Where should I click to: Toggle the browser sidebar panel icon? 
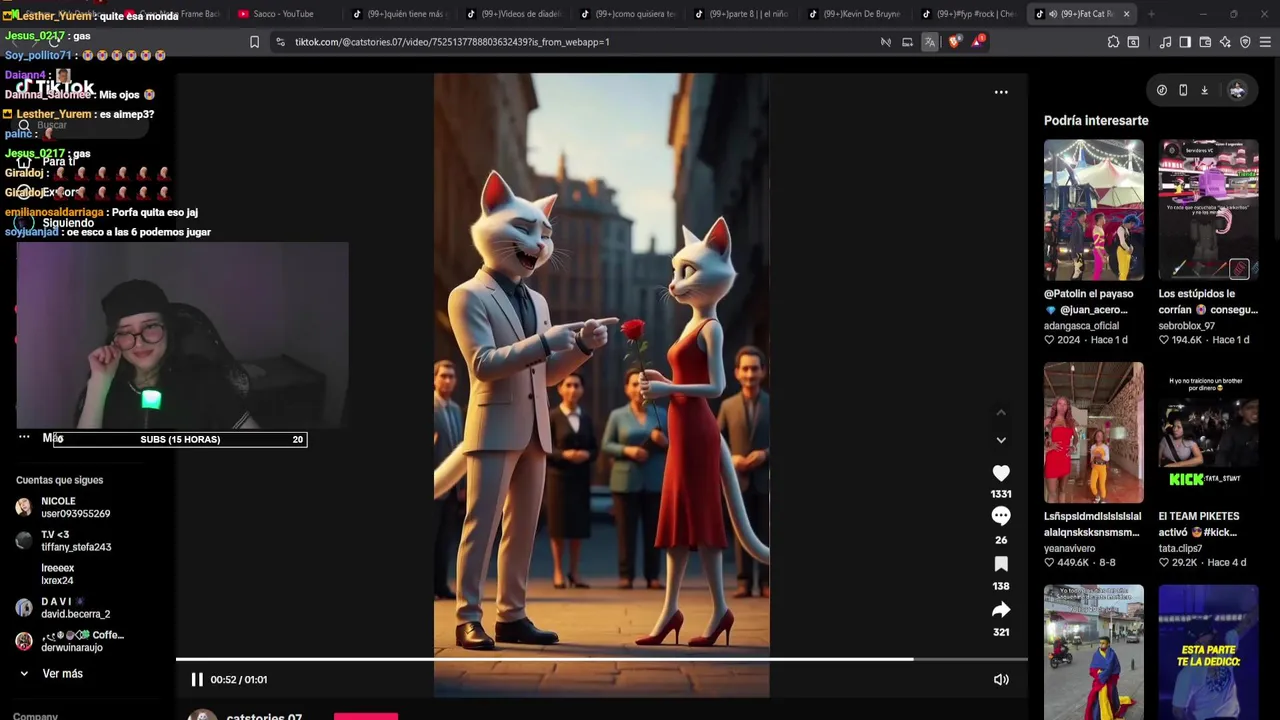coord(1185,42)
